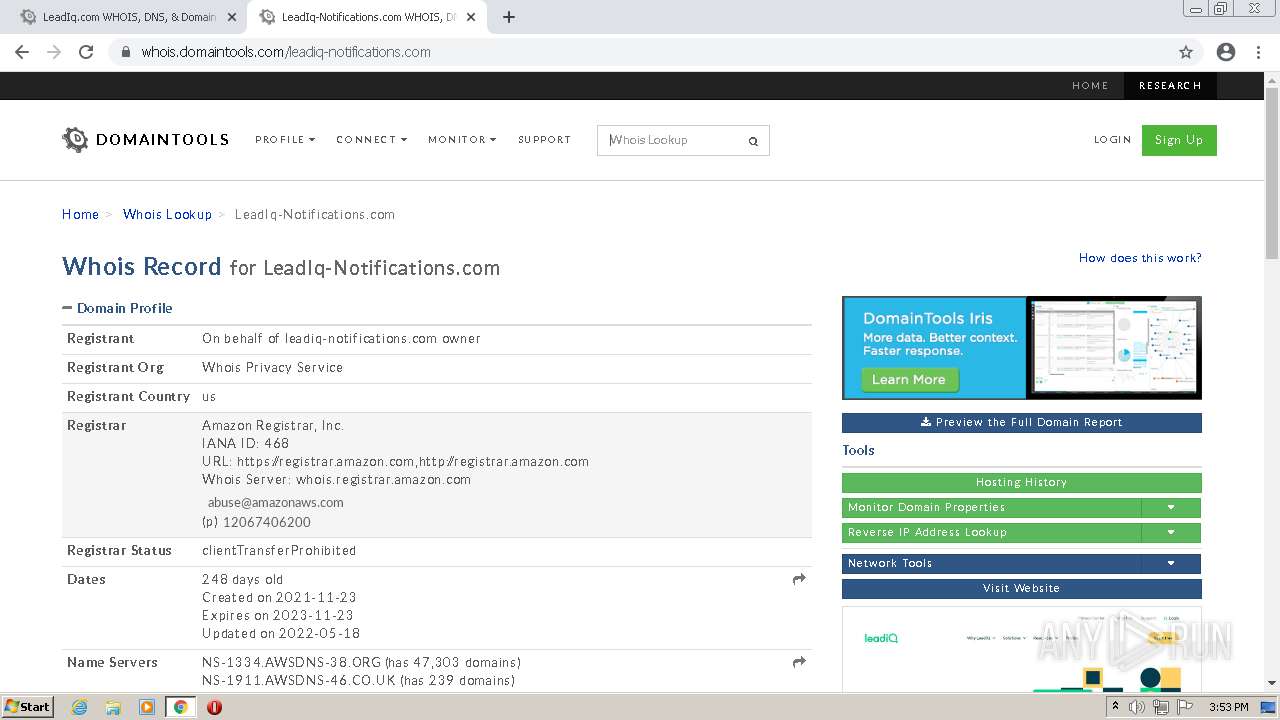Open the media player taskbar icon
This screenshot has width=1280, height=720.
pyautogui.click(x=147, y=707)
